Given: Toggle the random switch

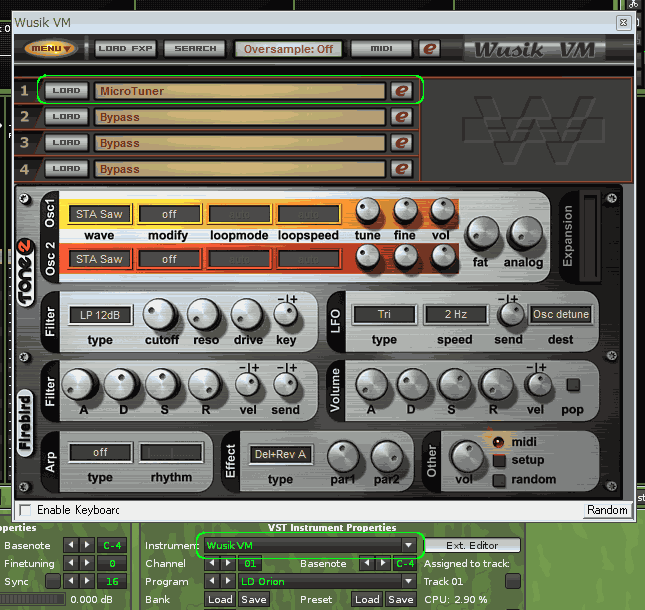Looking at the screenshot, I should click(x=499, y=480).
